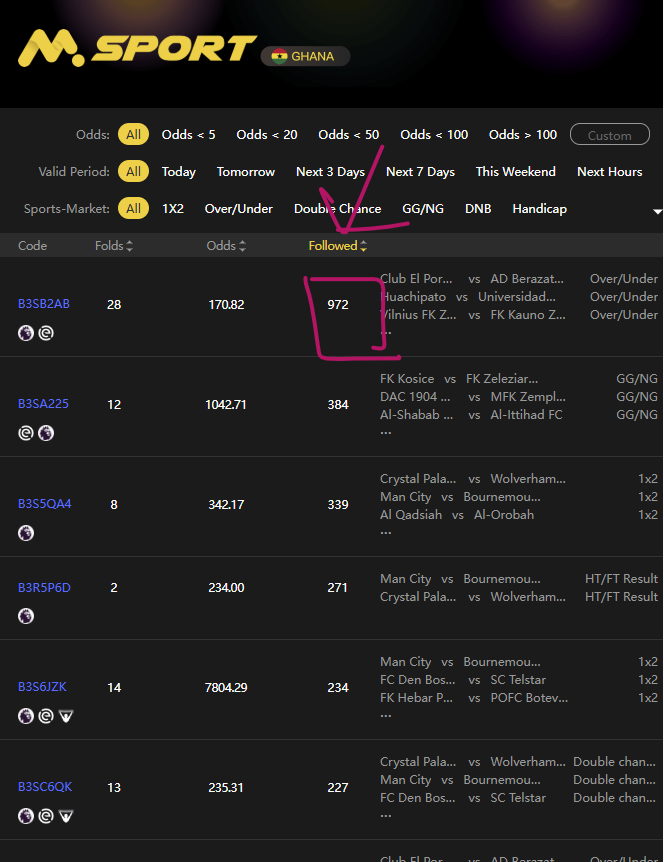Filter valid period to Tomorrow
664x862 pixels.
[x=246, y=172]
